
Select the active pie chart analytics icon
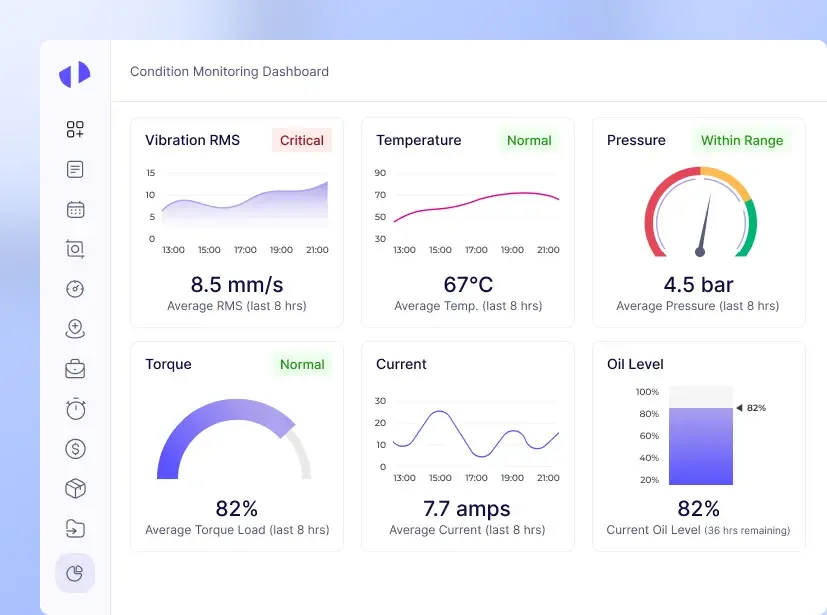point(75,573)
